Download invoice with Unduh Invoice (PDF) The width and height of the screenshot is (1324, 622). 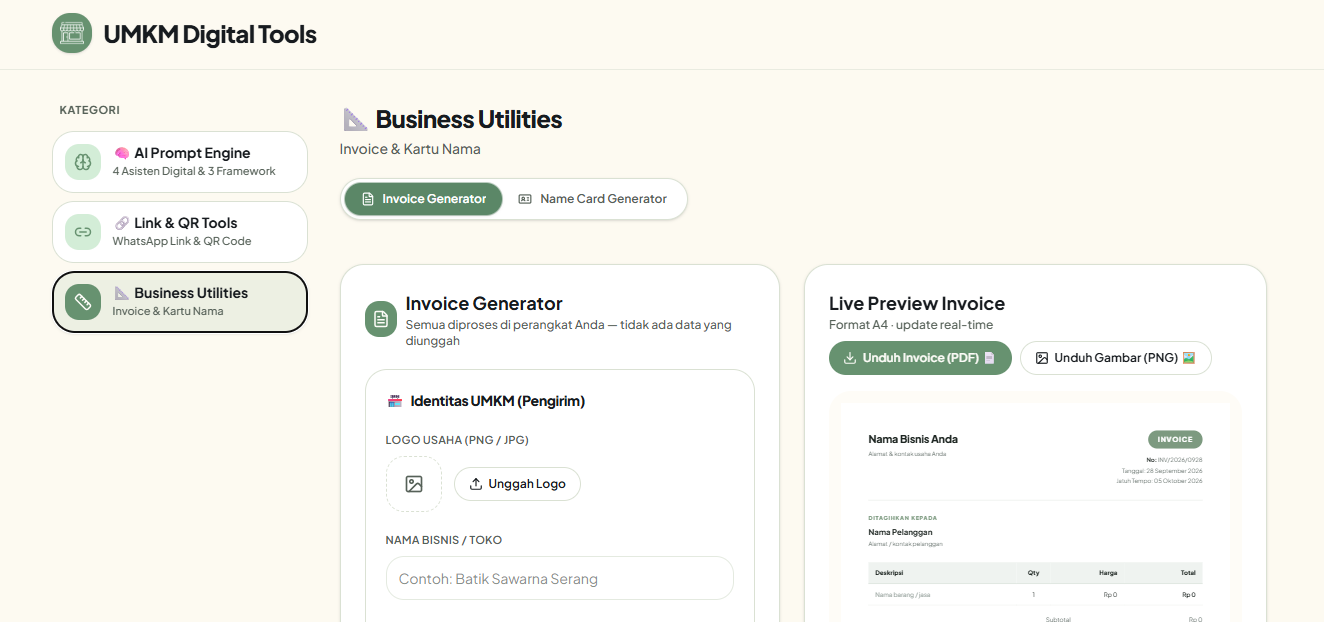[920, 358]
